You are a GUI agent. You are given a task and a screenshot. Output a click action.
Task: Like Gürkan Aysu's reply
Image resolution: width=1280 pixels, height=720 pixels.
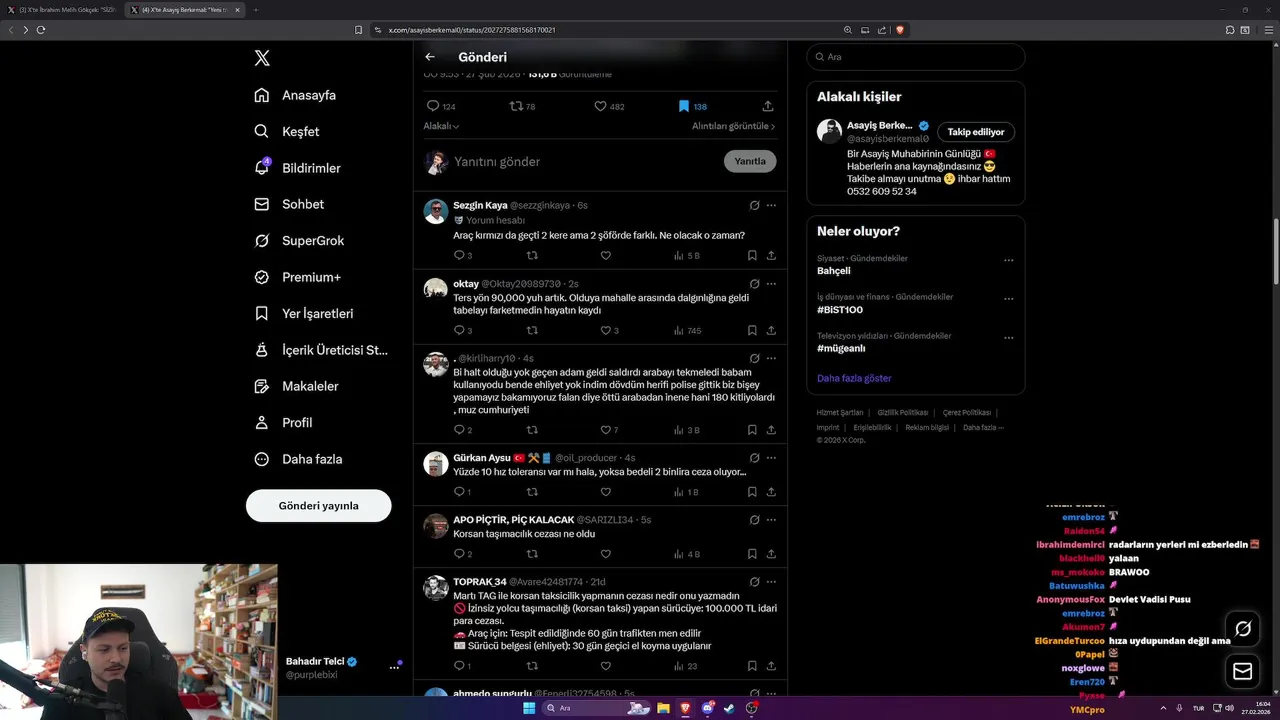(605, 492)
